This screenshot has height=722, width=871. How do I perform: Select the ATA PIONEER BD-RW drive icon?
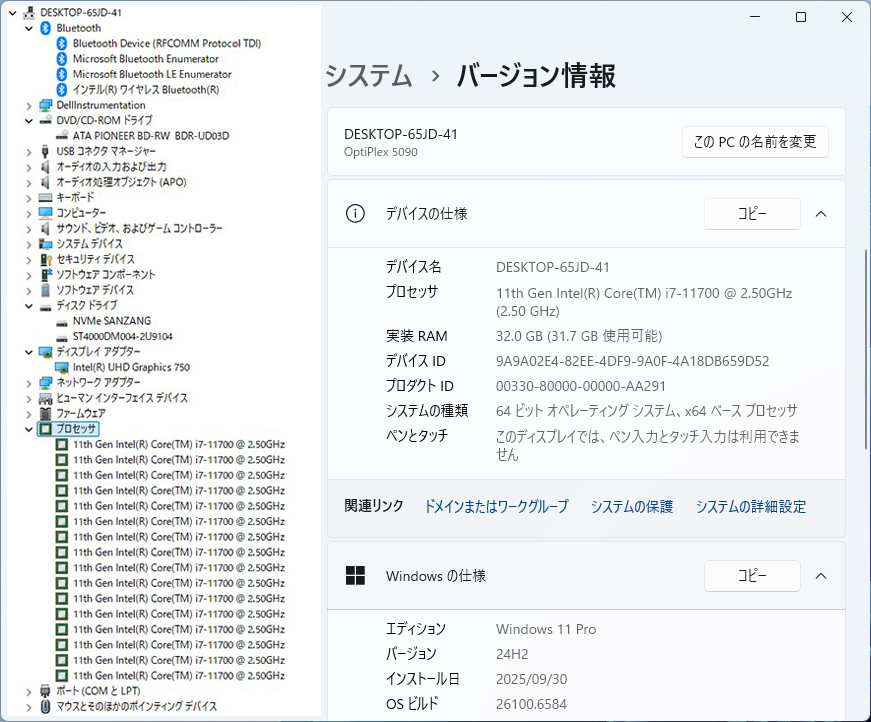point(61,135)
